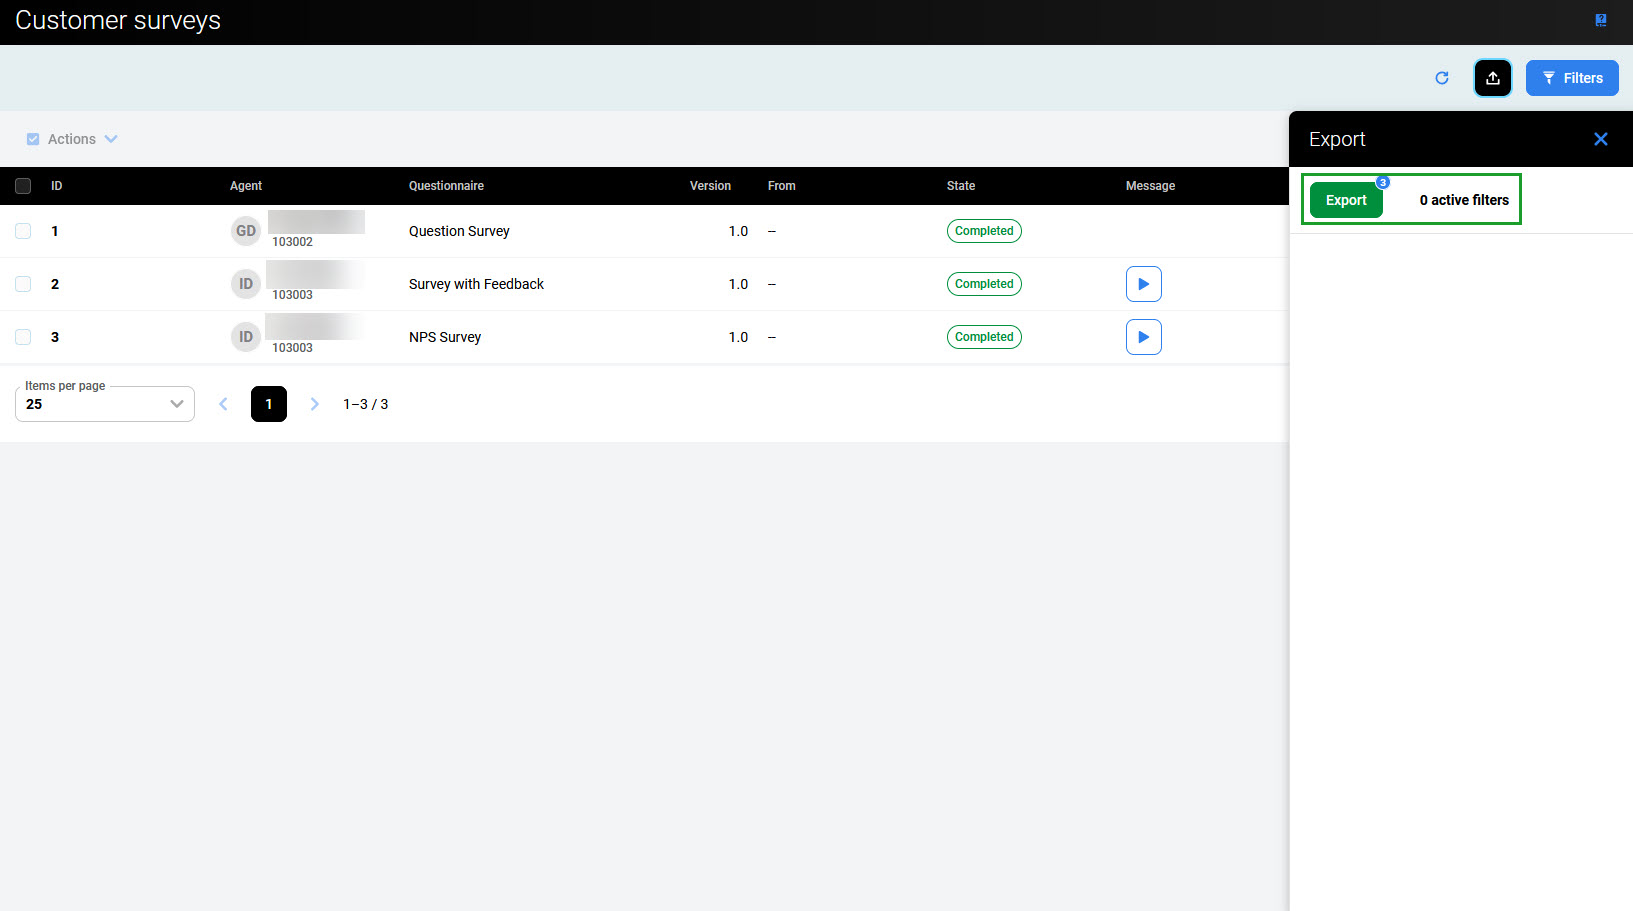Sort by State column header
The height and width of the screenshot is (911, 1633).
pyautogui.click(x=960, y=186)
